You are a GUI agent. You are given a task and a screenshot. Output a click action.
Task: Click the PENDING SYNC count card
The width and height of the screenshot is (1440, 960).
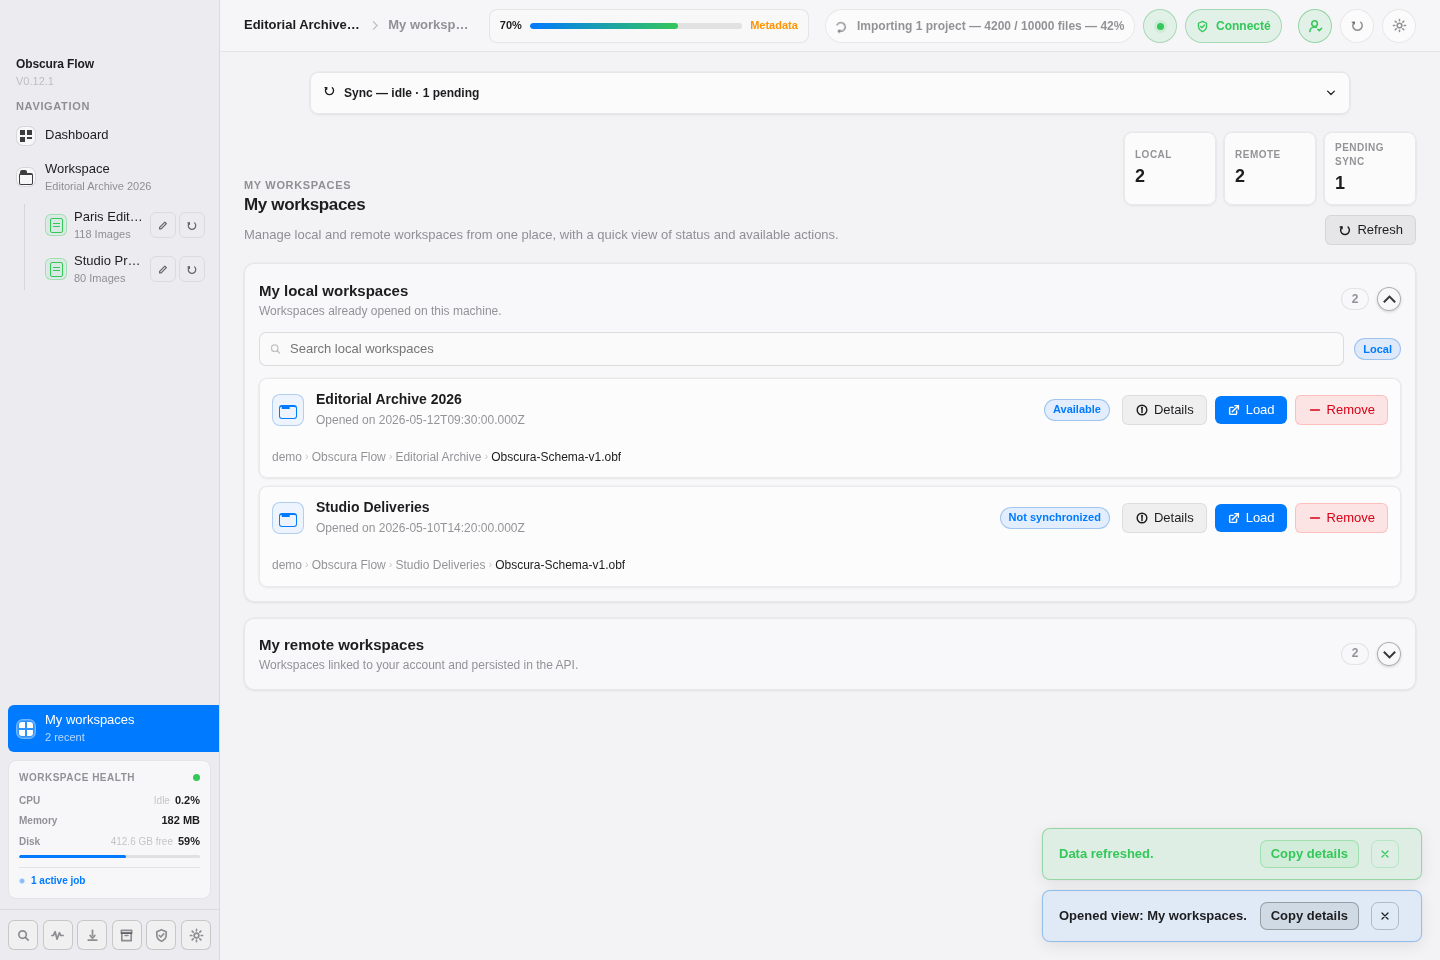pos(1370,168)
